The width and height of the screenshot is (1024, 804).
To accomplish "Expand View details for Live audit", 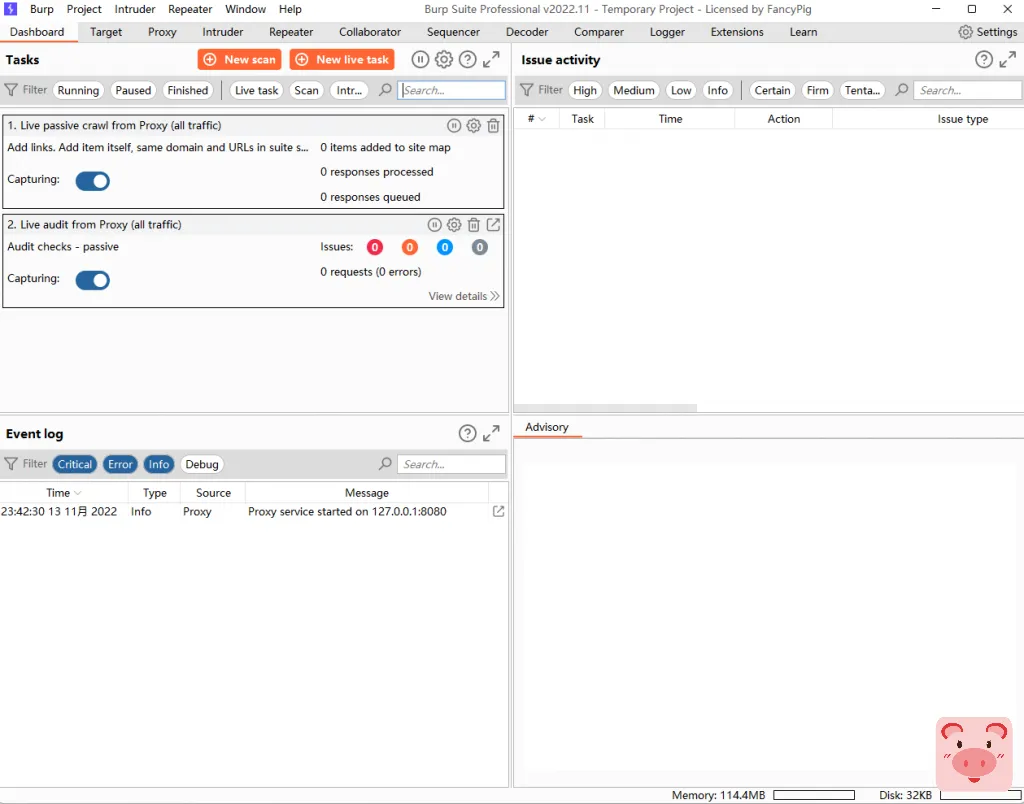I will pyautogui.click(x=464, y=296).
